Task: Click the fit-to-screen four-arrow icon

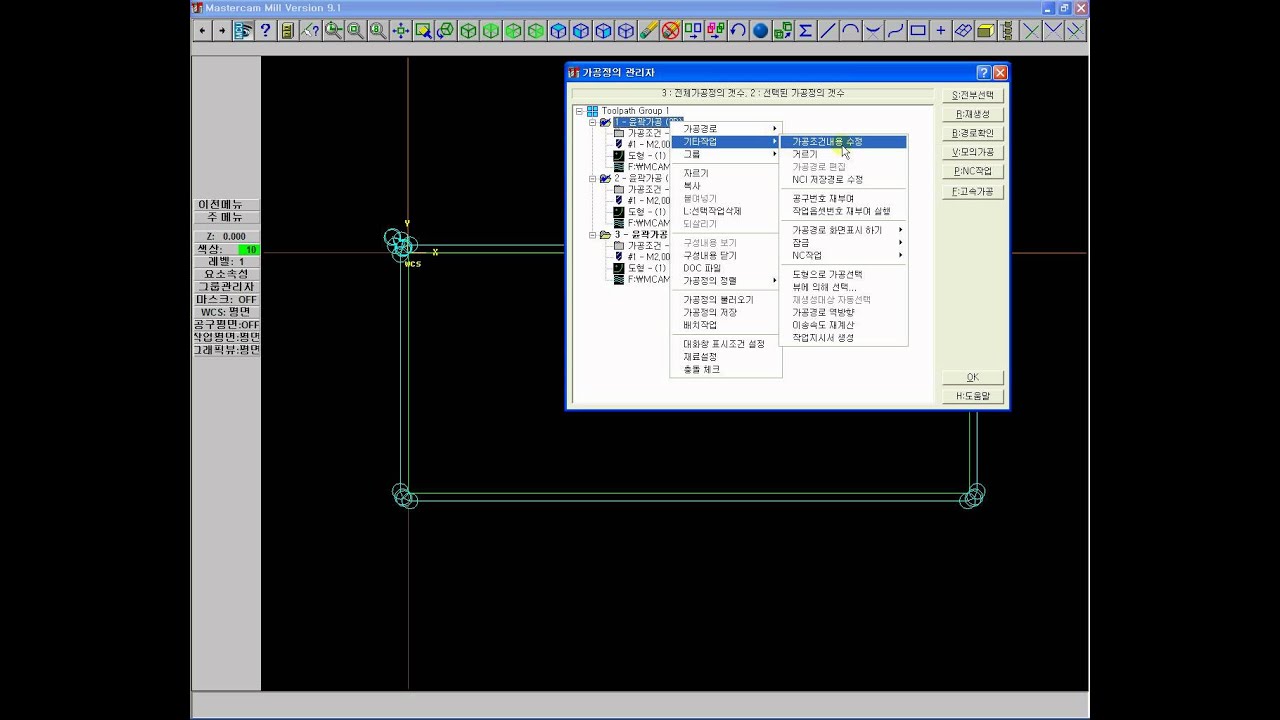Action: click(x=401, y=31)
